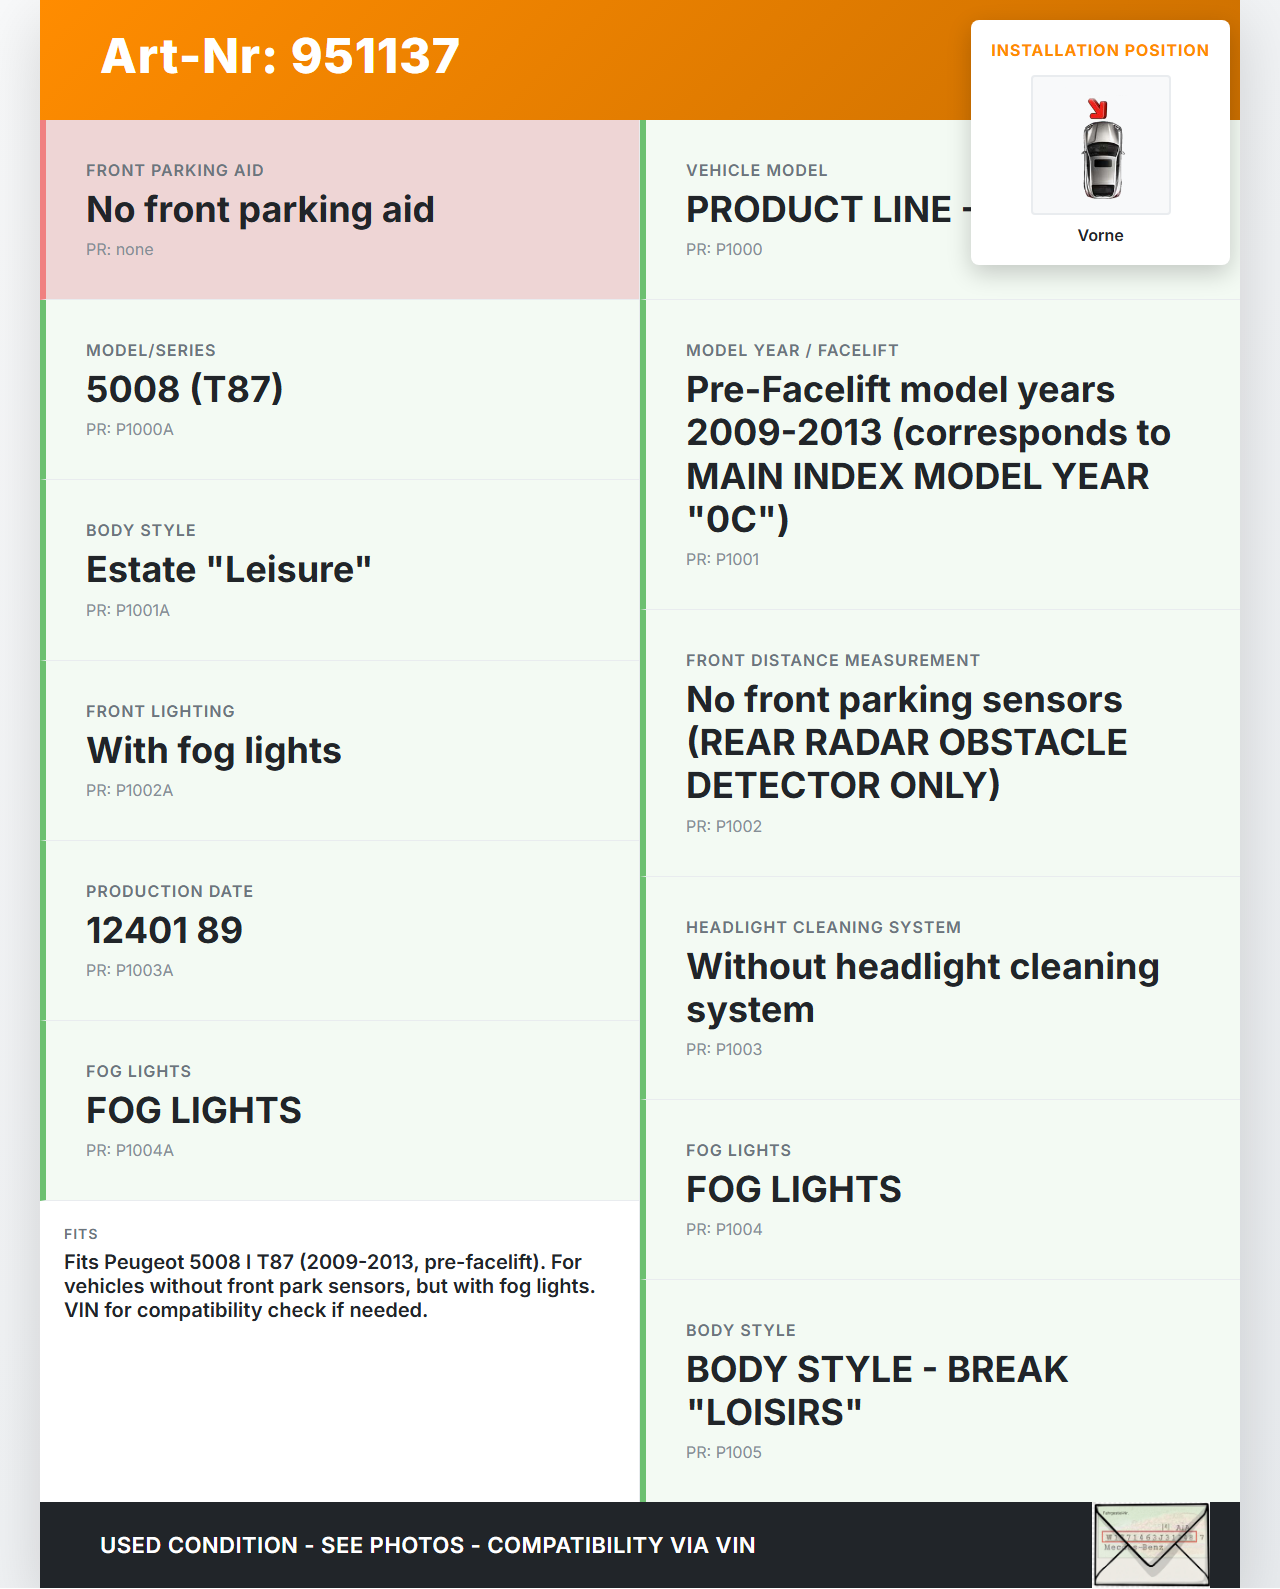The height and width of the screenshot is (1589, 1280).
Task: Click the With fog lights entry
Action: [x=214, y=750]
